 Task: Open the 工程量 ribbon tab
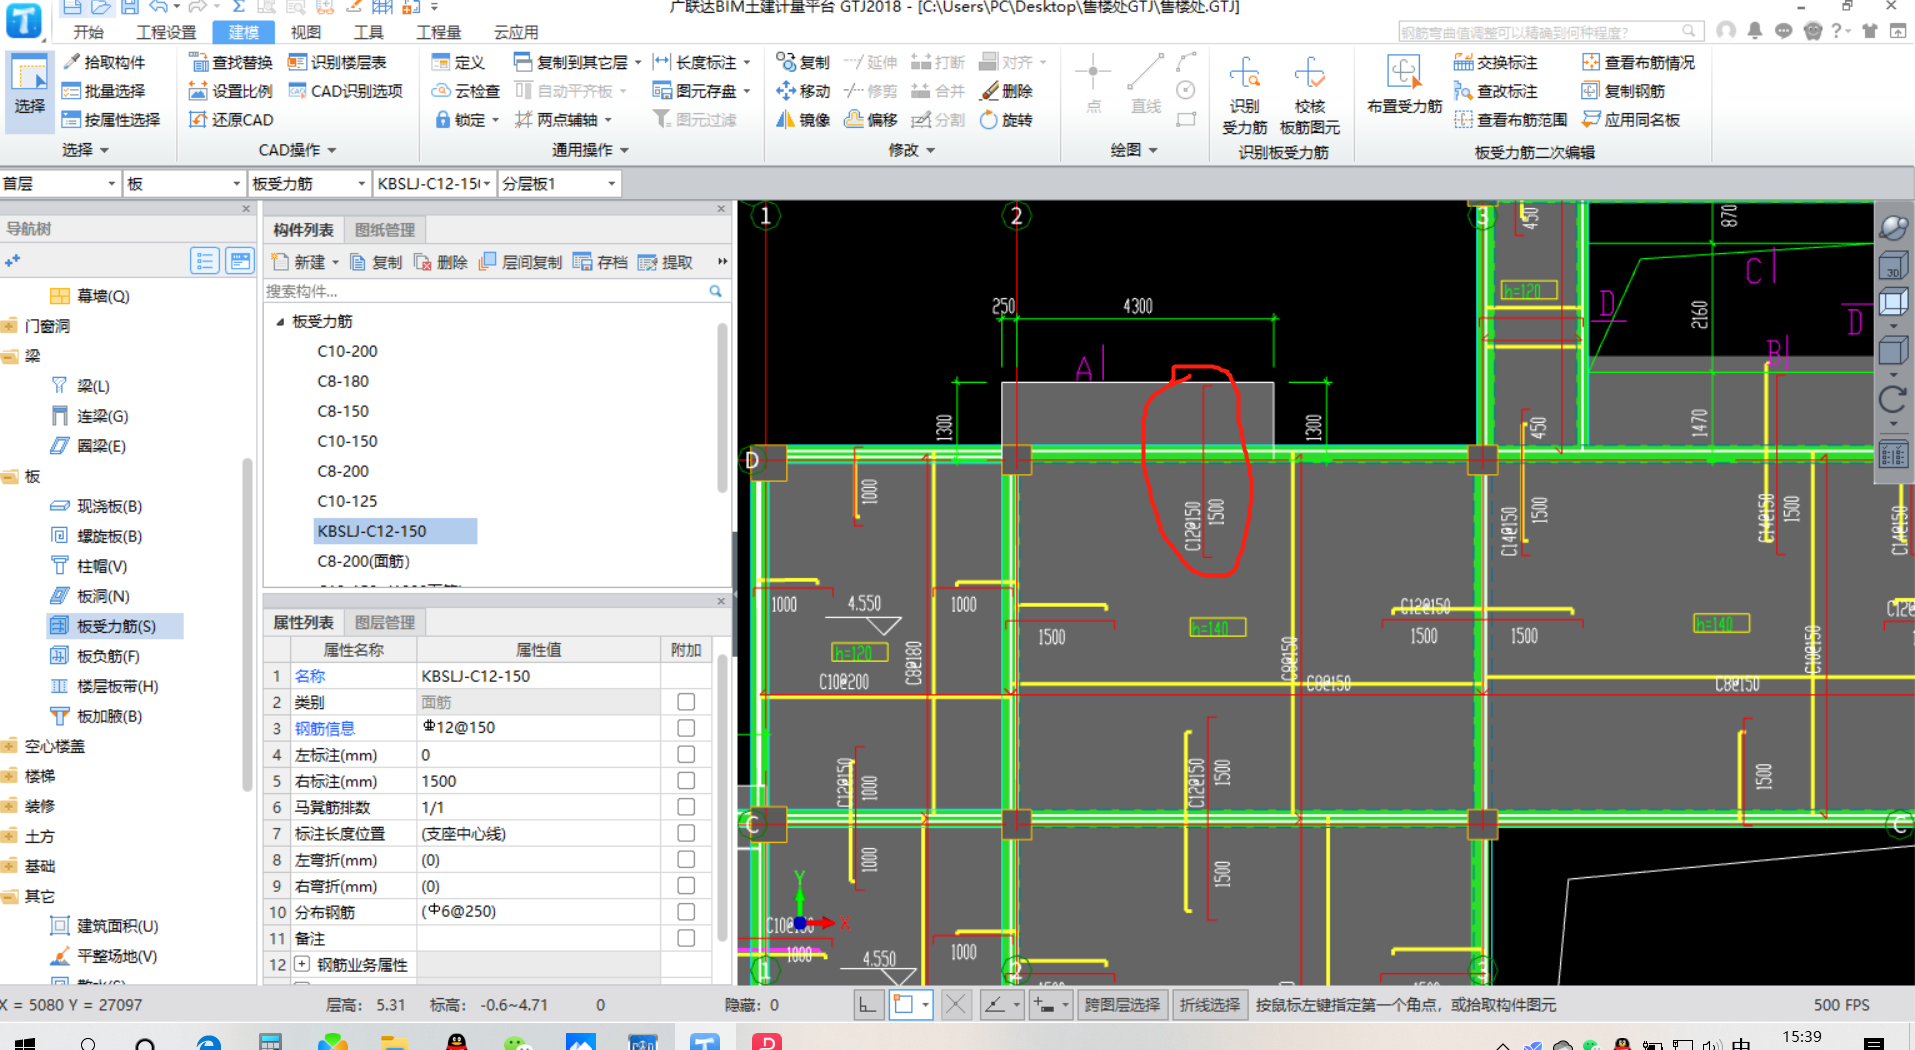[x=438, y=32]
